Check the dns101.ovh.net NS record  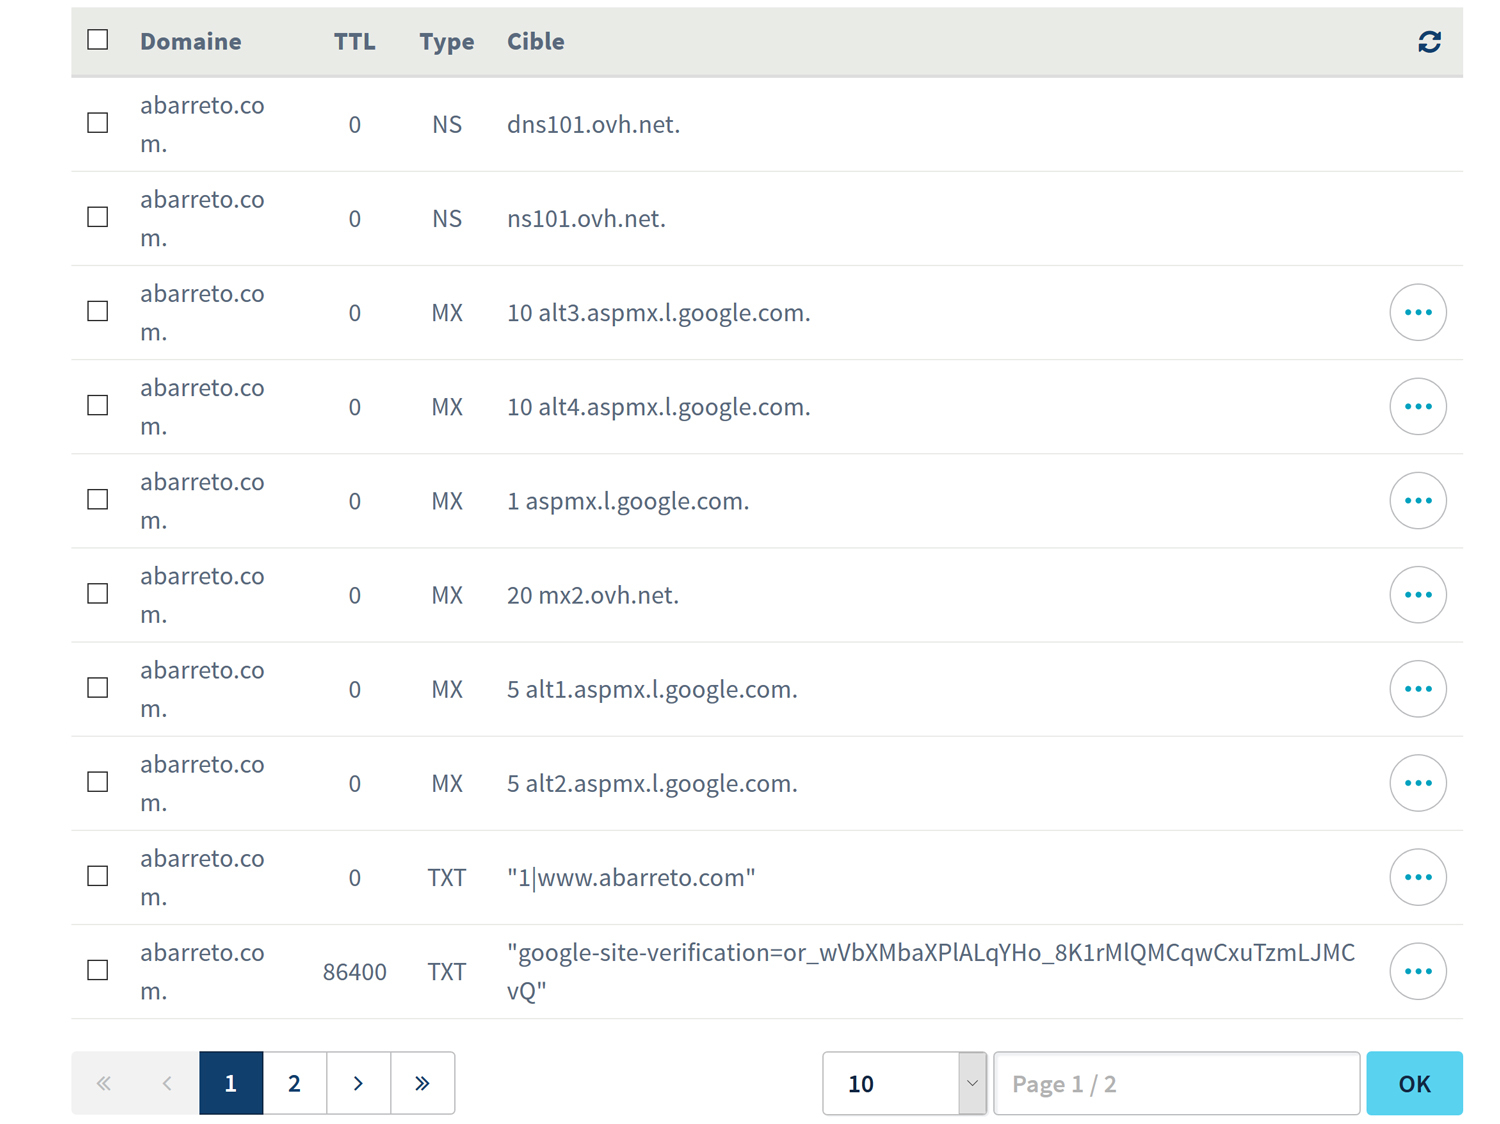pyautogui.click(x=98, y=123)
